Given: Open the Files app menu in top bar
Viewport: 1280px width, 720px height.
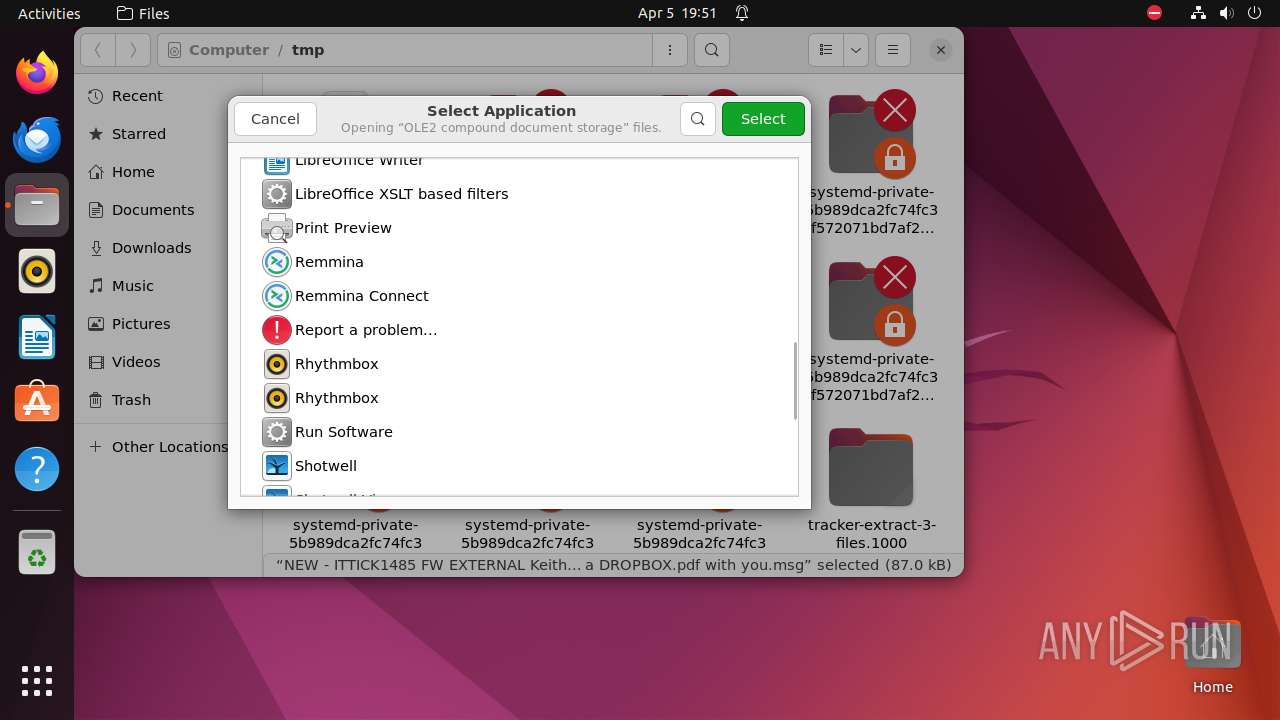Looking at the screenshot, I should point(143,13).
